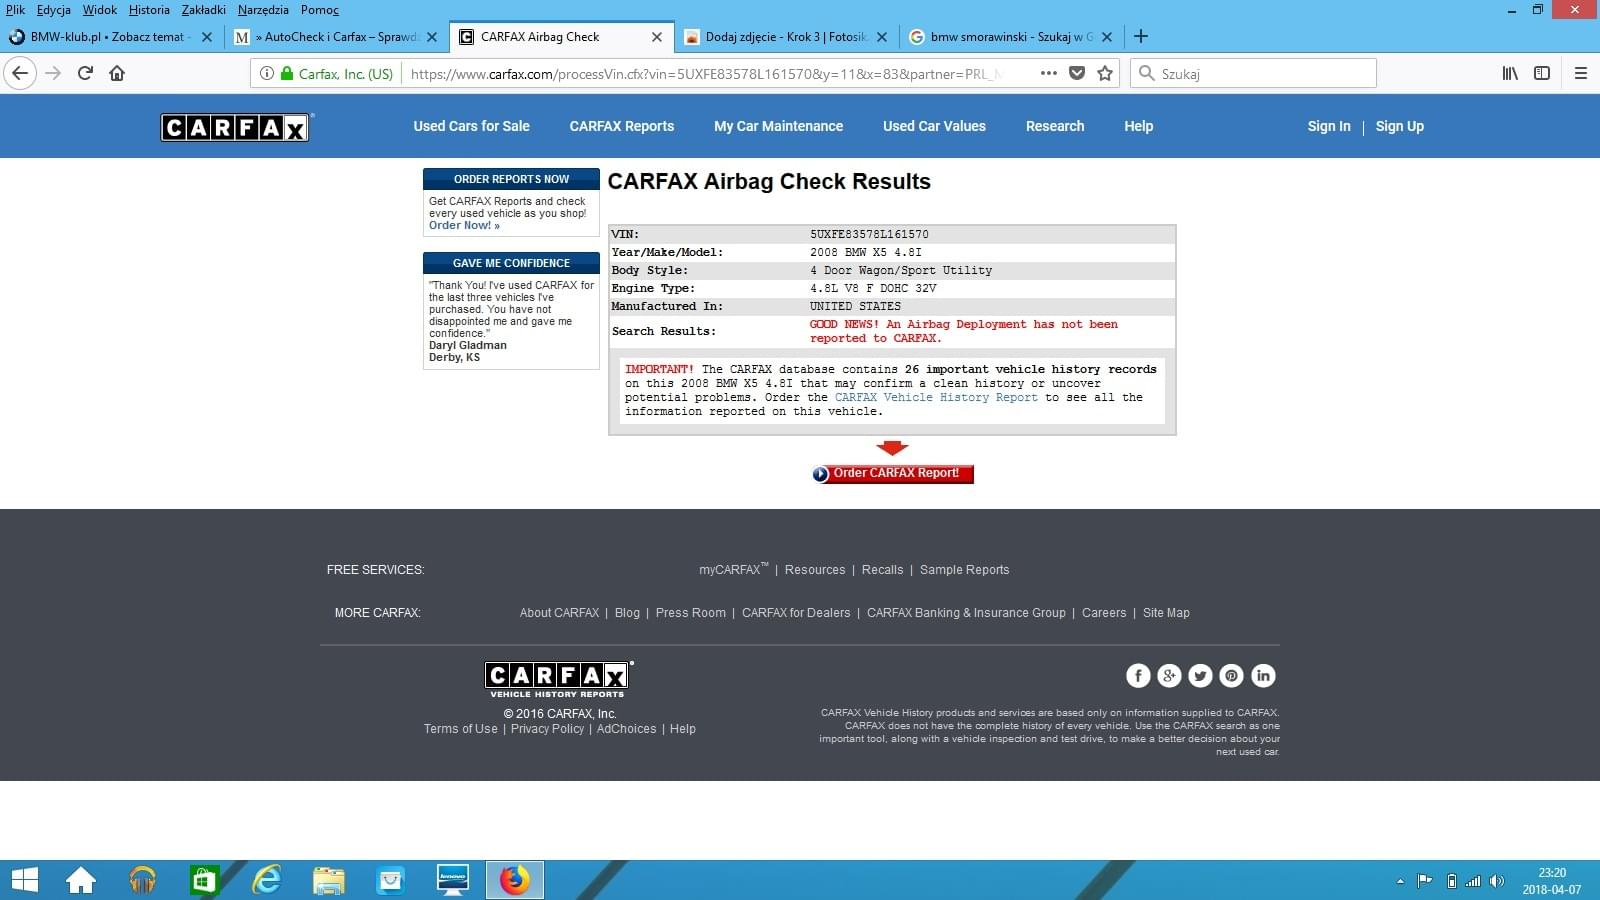Open the Firefox hamburger menu
1600x900 pixels.
coord(1581,73)
